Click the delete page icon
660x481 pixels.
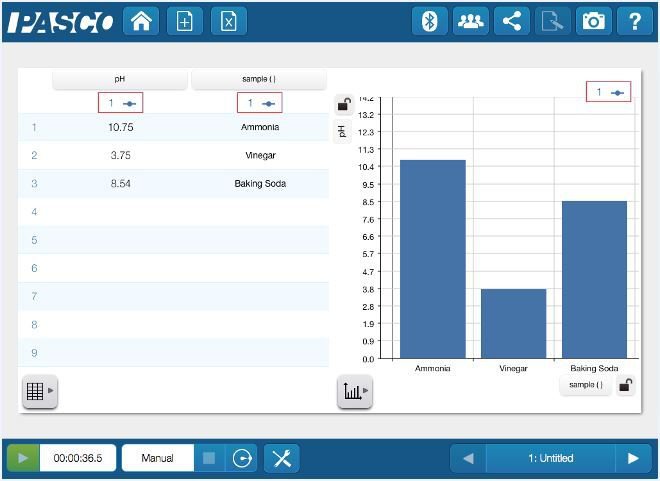229,21
